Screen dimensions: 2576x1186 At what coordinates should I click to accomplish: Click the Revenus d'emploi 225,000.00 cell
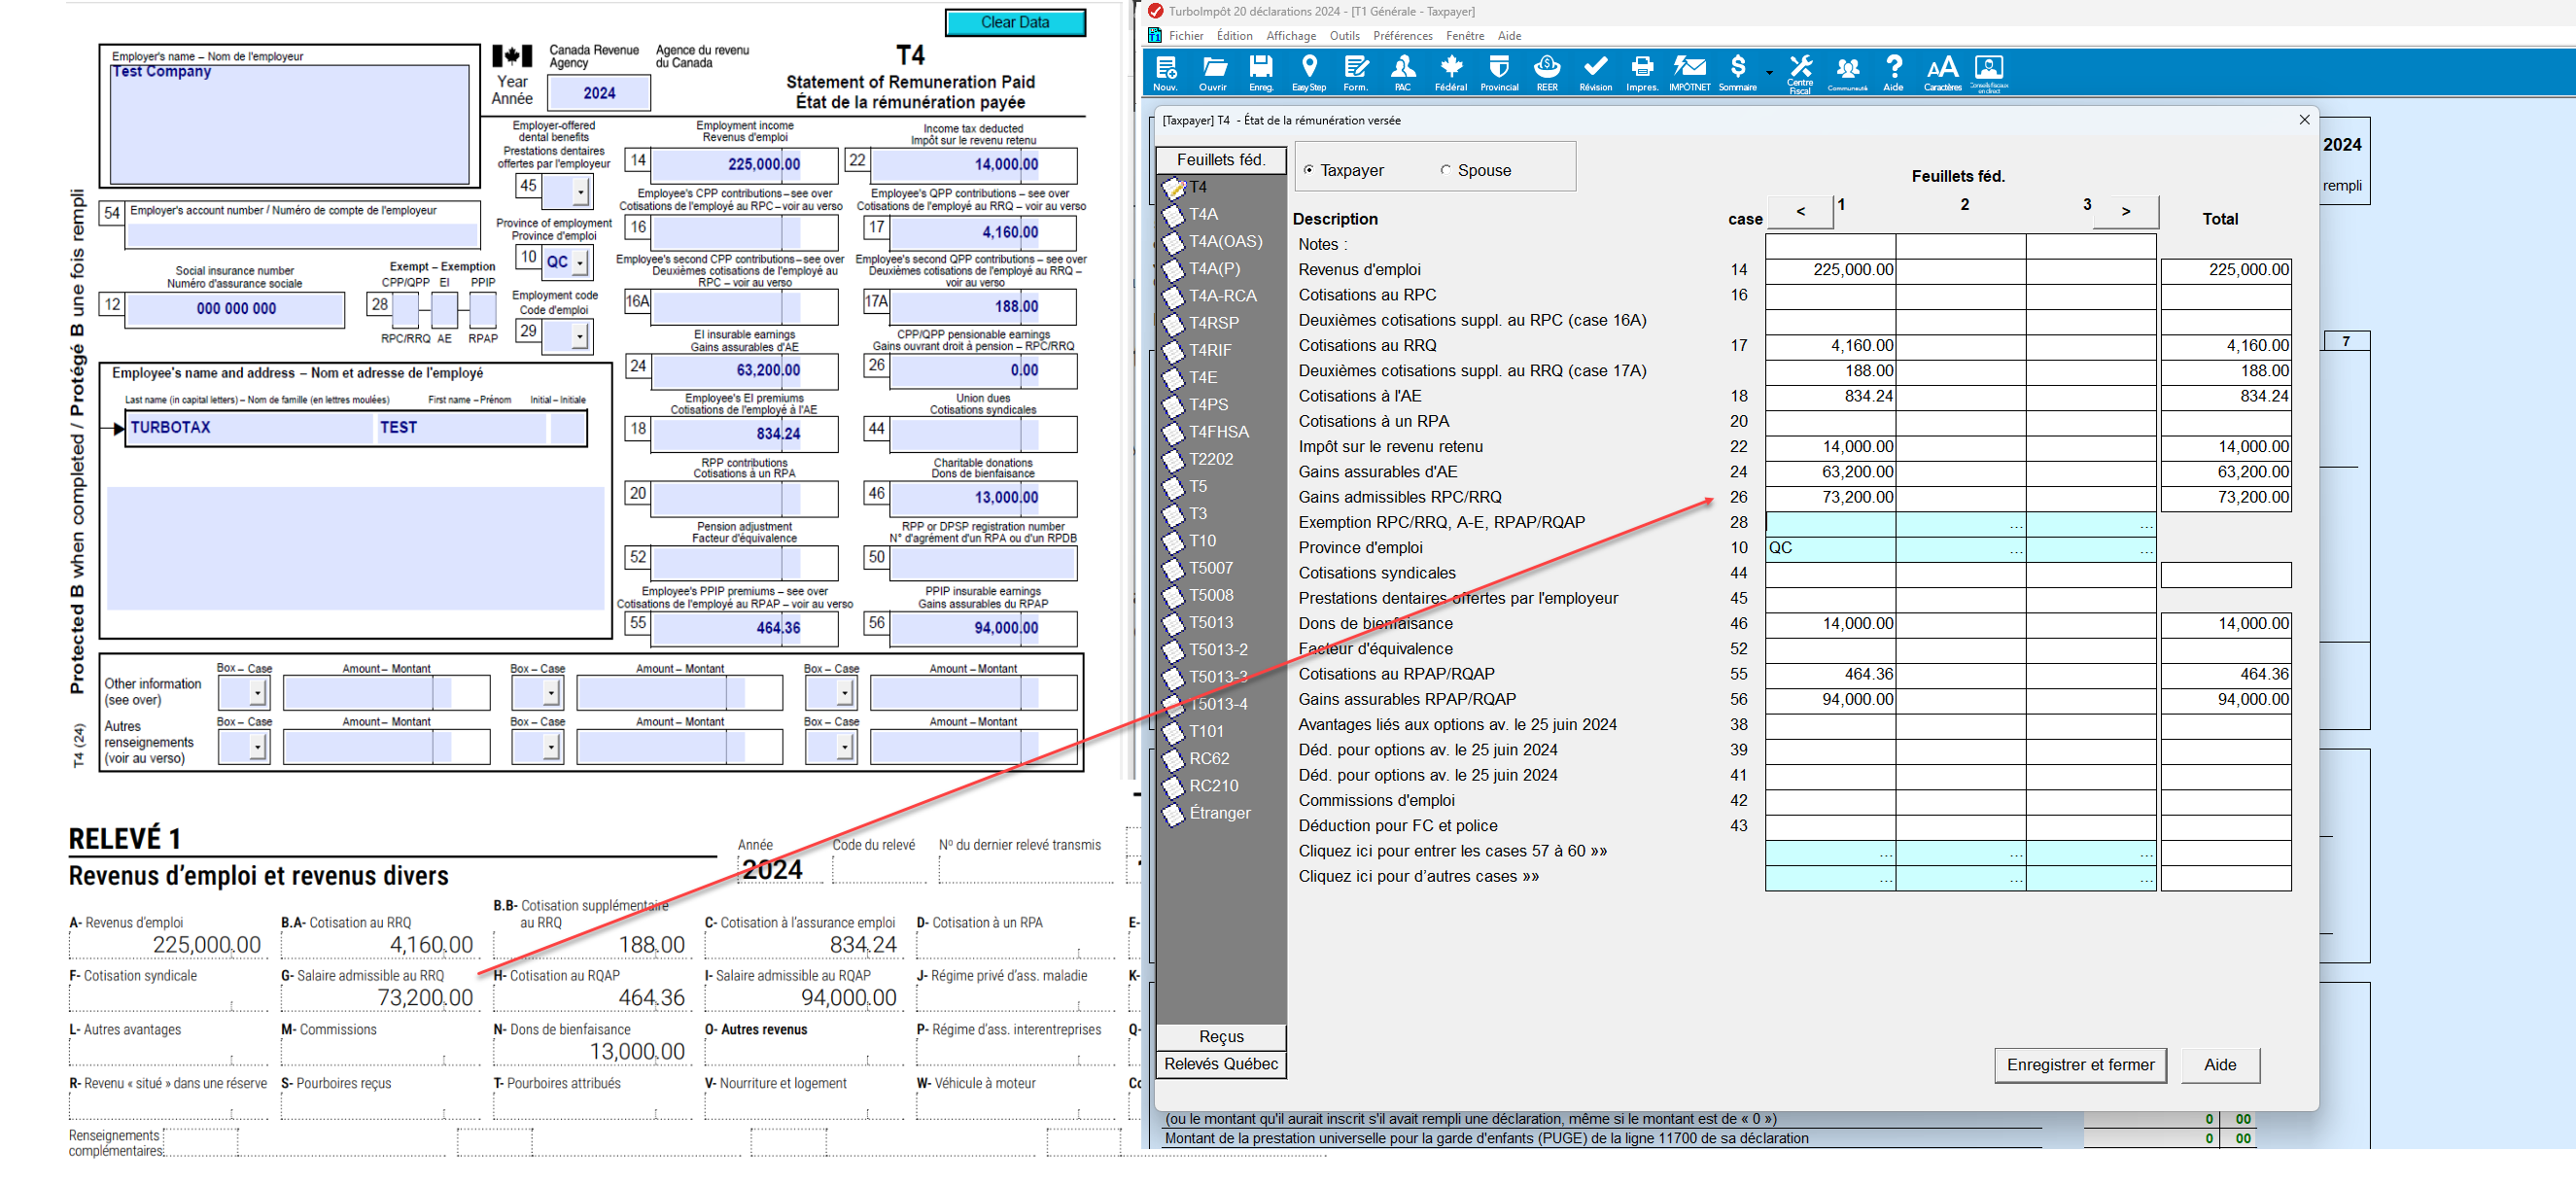tap(1830, 270)
